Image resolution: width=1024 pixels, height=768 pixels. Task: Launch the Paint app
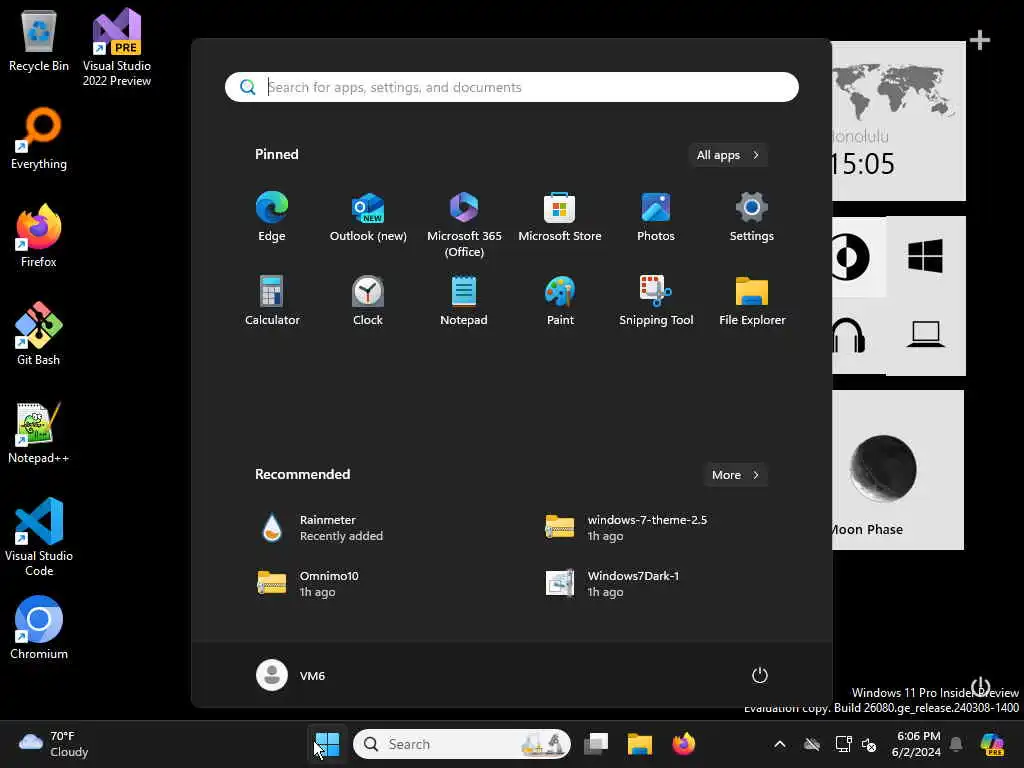560,301
